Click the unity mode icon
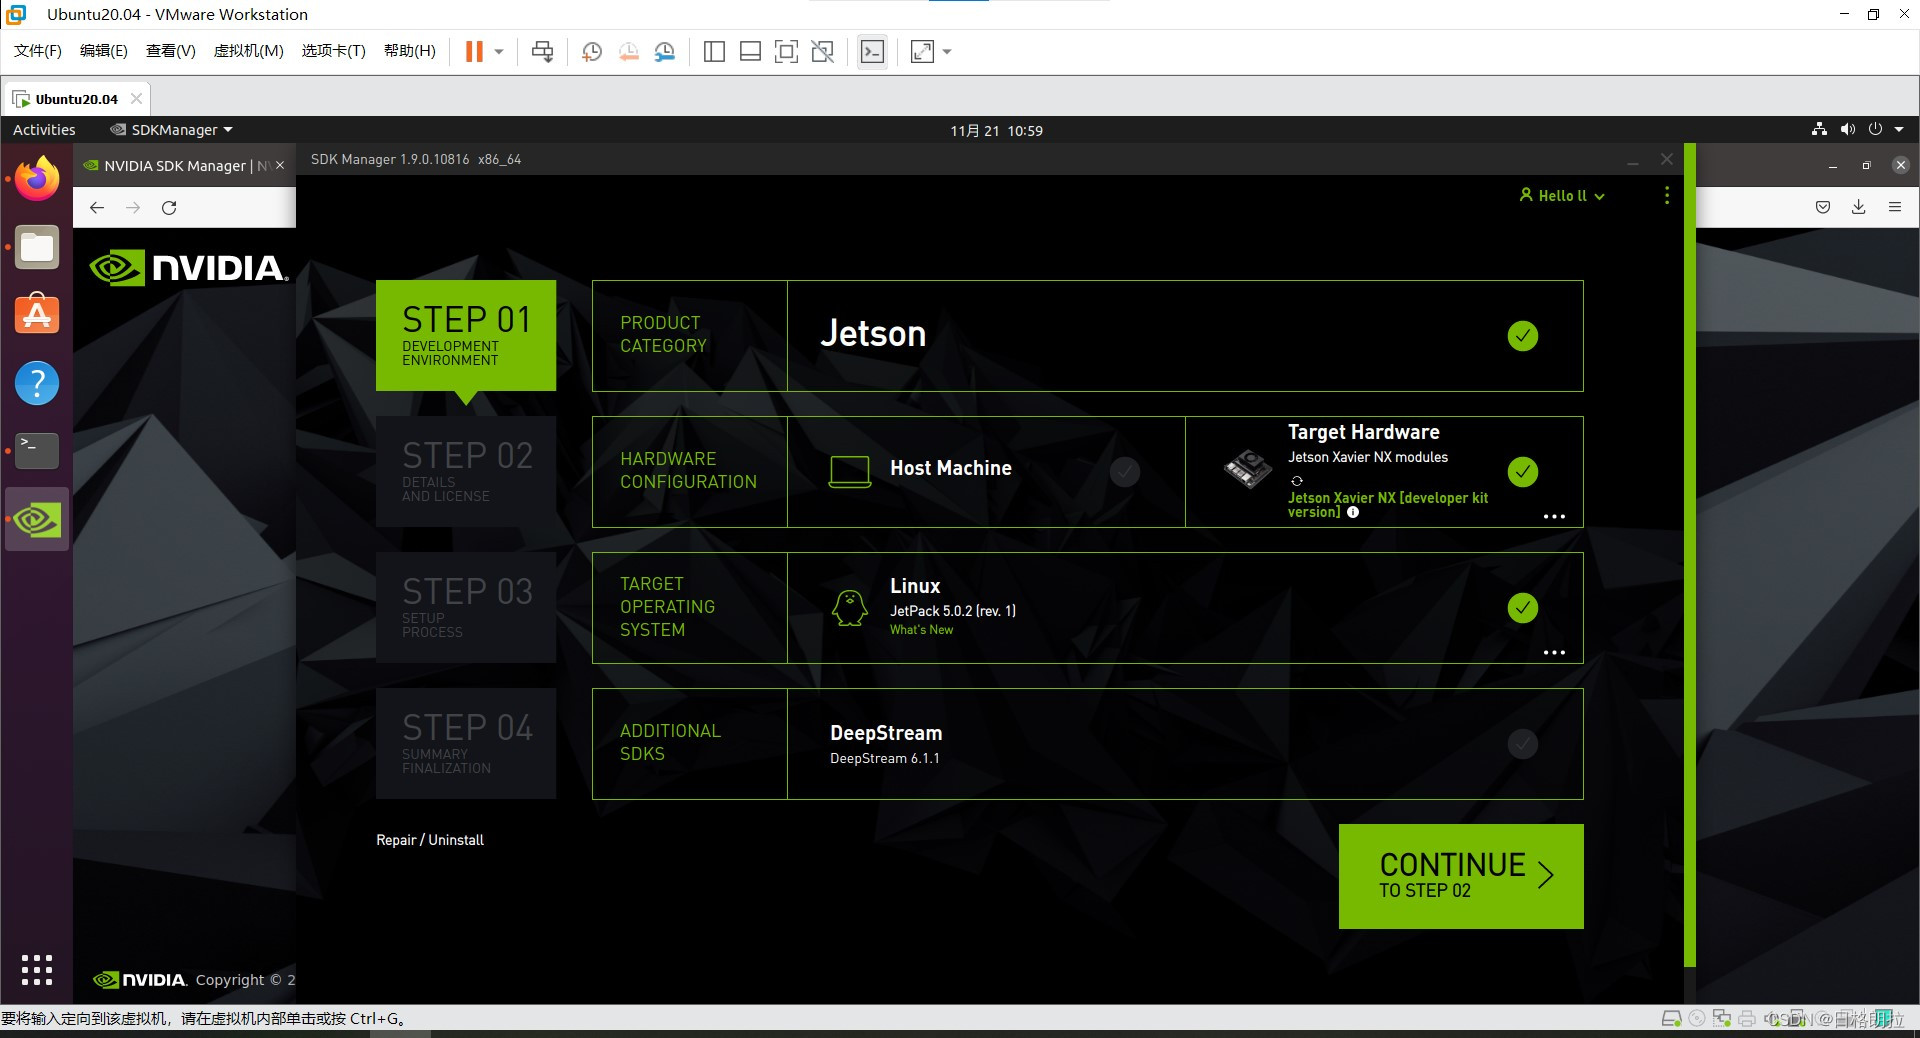The width and height of the screenshot is (1920, 1038). pyautogui.click(x=823, y=51)
